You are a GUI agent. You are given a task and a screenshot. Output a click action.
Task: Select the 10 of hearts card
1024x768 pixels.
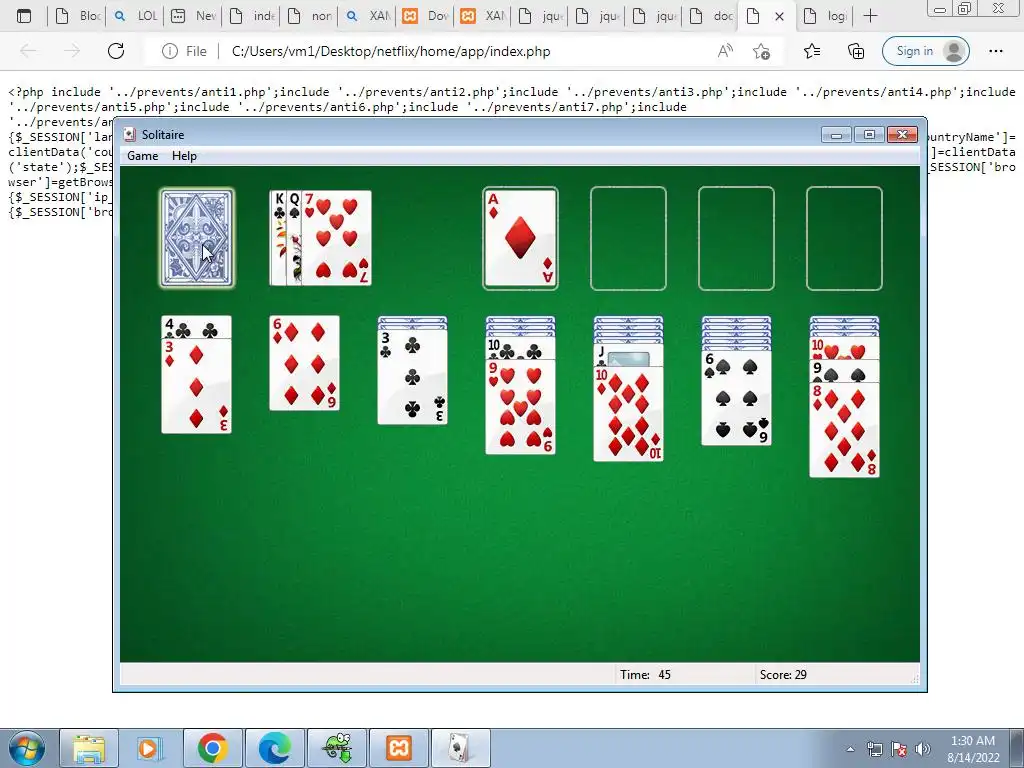844,349
